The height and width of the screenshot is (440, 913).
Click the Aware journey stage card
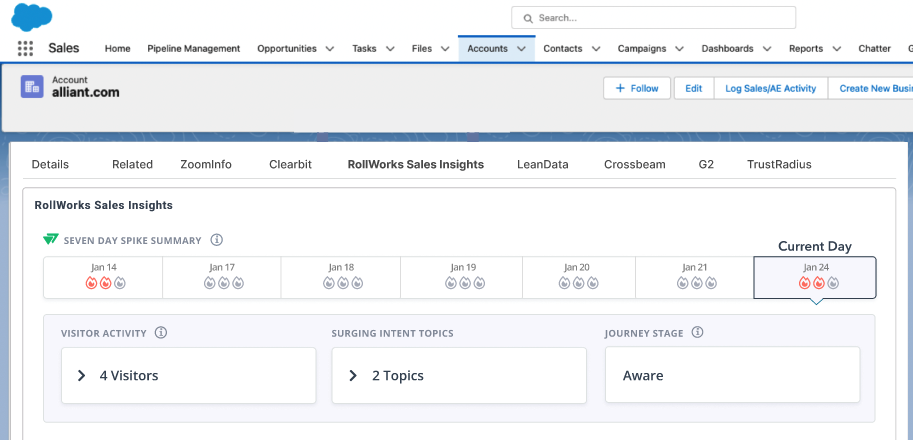pyautogui.click(x=732, y=375)
